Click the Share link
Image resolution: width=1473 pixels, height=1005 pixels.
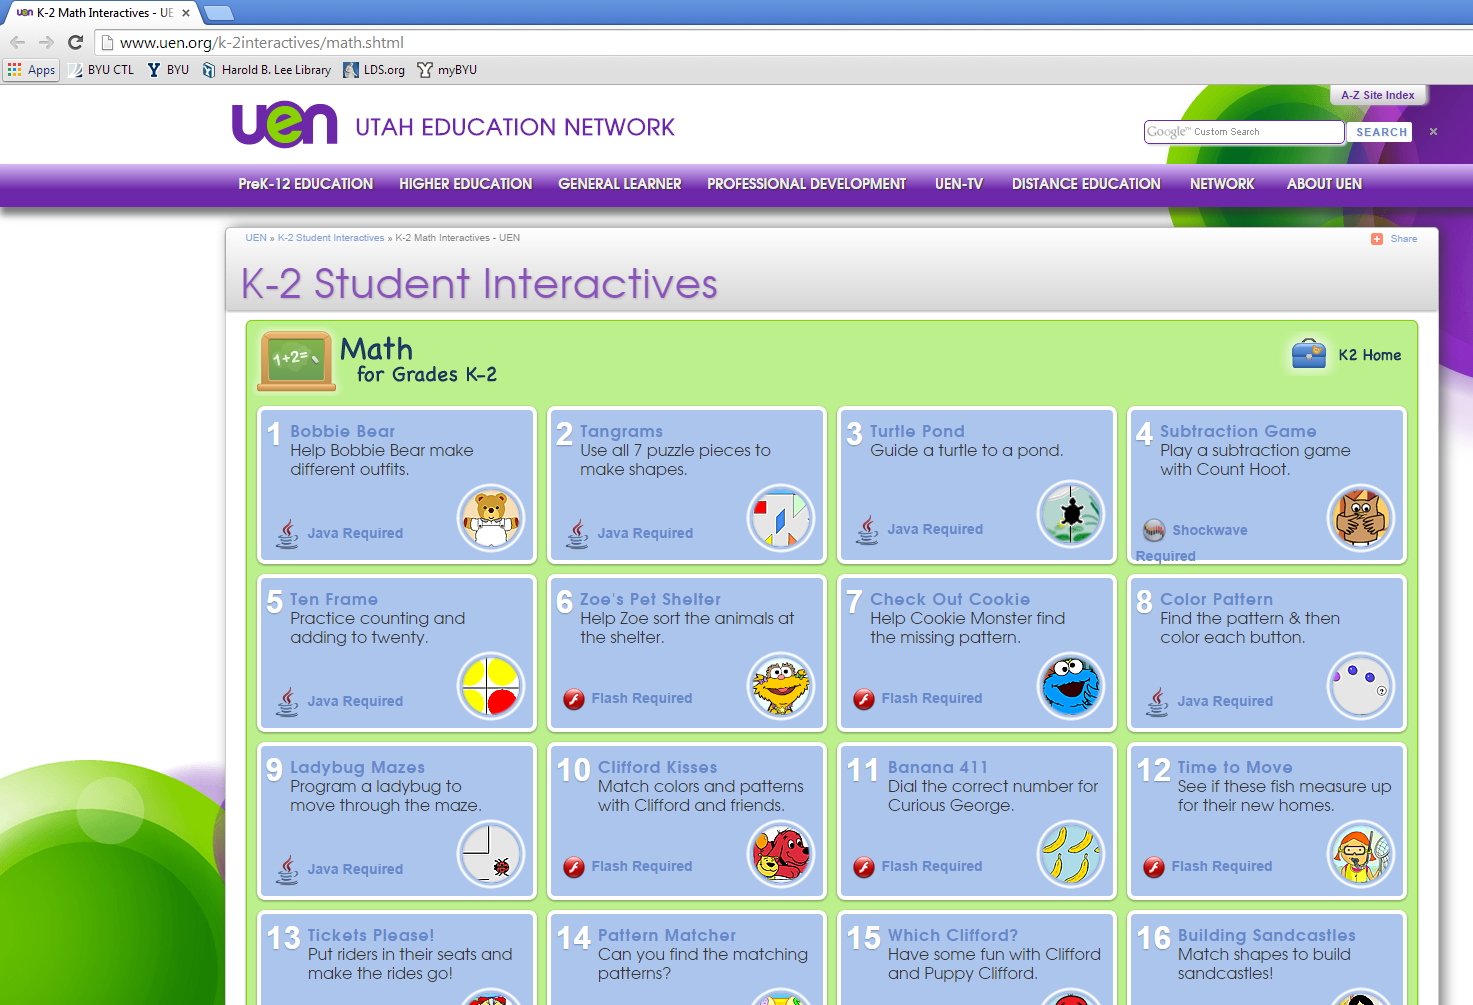coord(1404,239)
